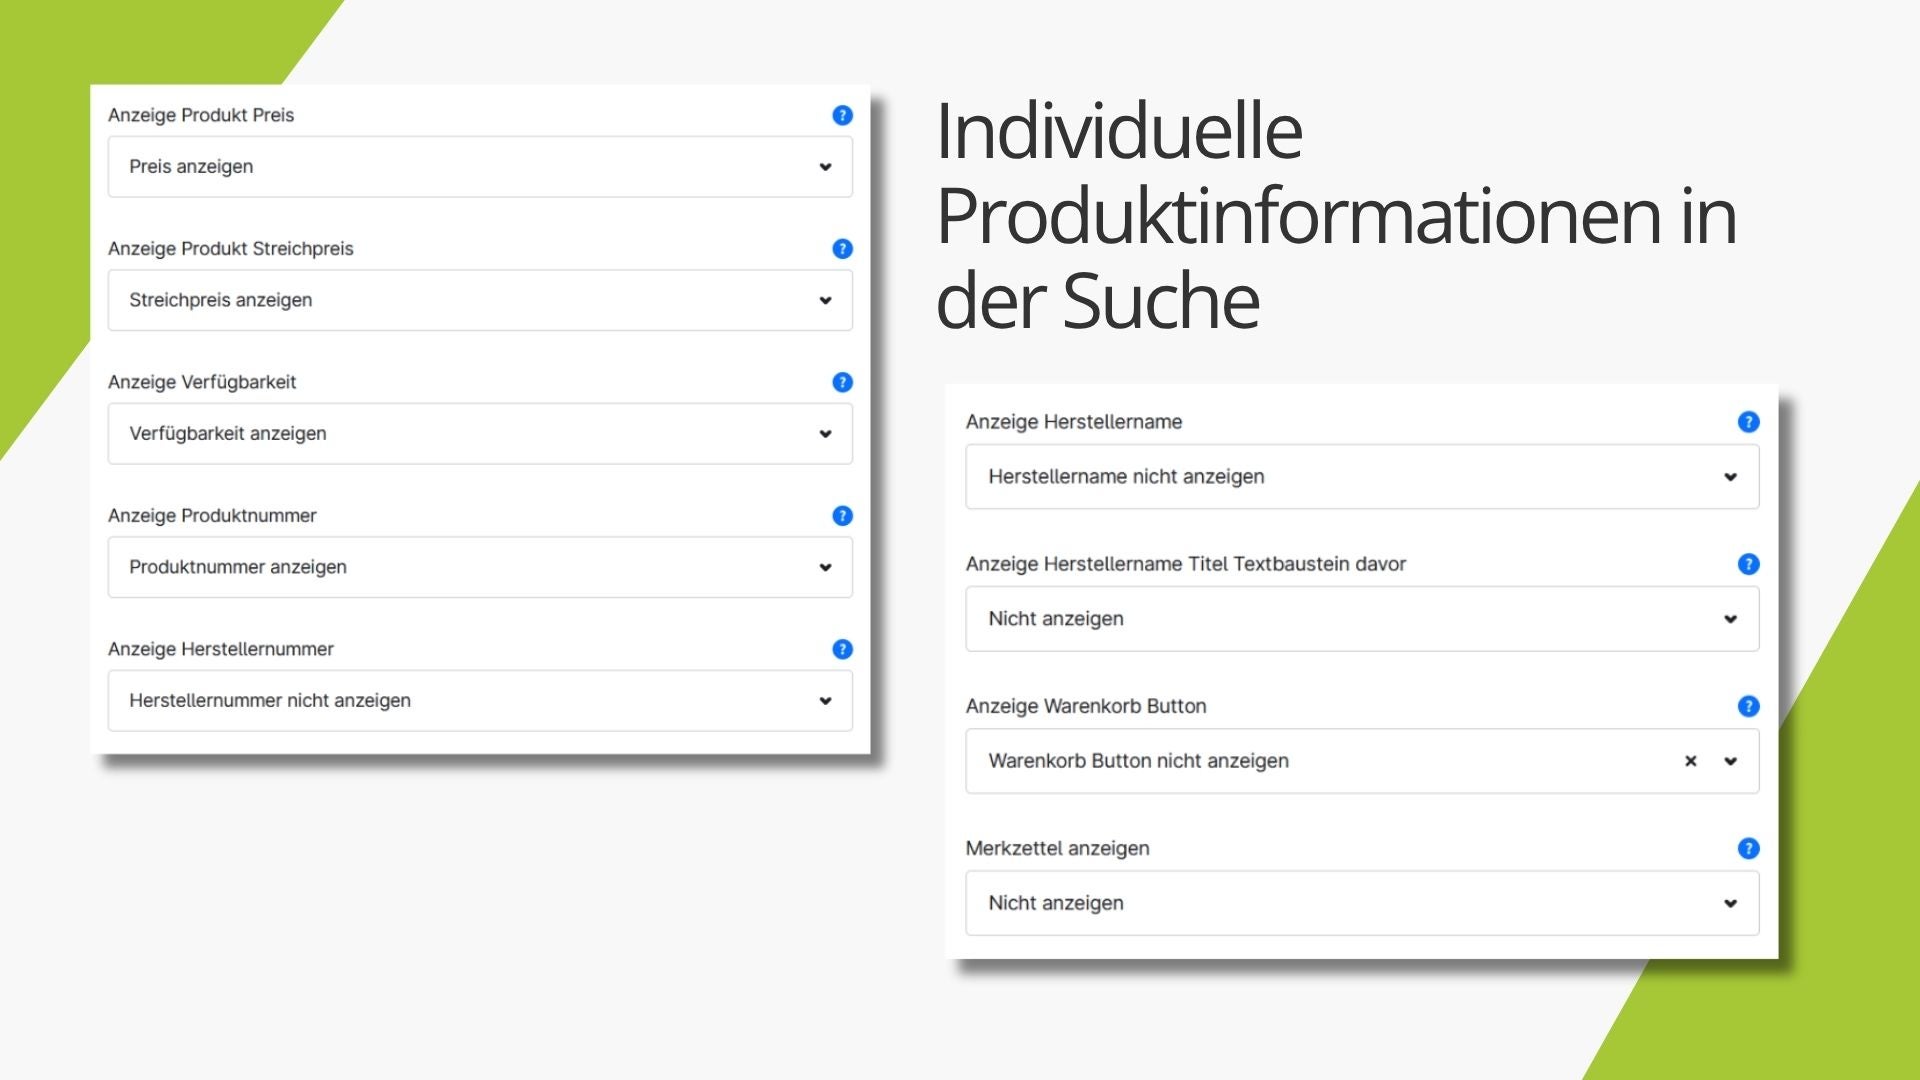Open help for Anzeige Produkt Preis
1920x1080 pixels.
tap(842, 115)
